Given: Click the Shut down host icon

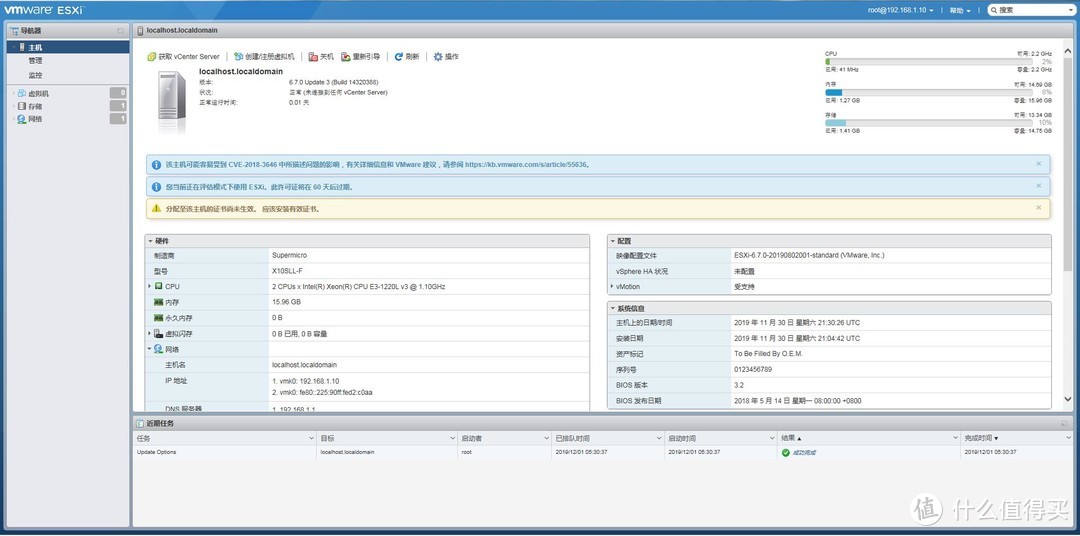Looking at the screenshot, I should tap(313, 57).
